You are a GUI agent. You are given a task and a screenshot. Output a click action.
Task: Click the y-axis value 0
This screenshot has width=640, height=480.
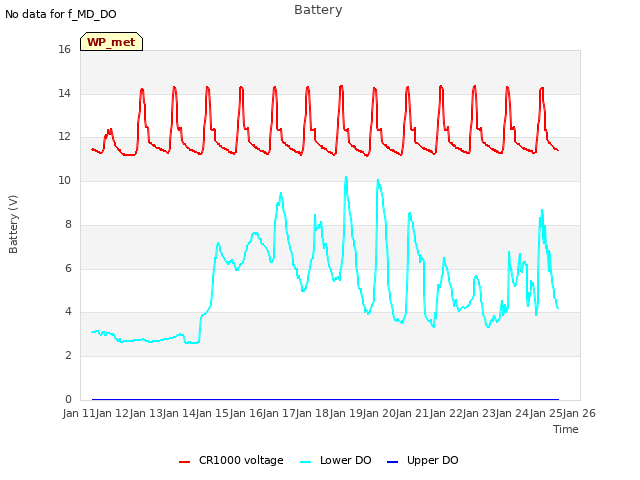click(68, 400)
